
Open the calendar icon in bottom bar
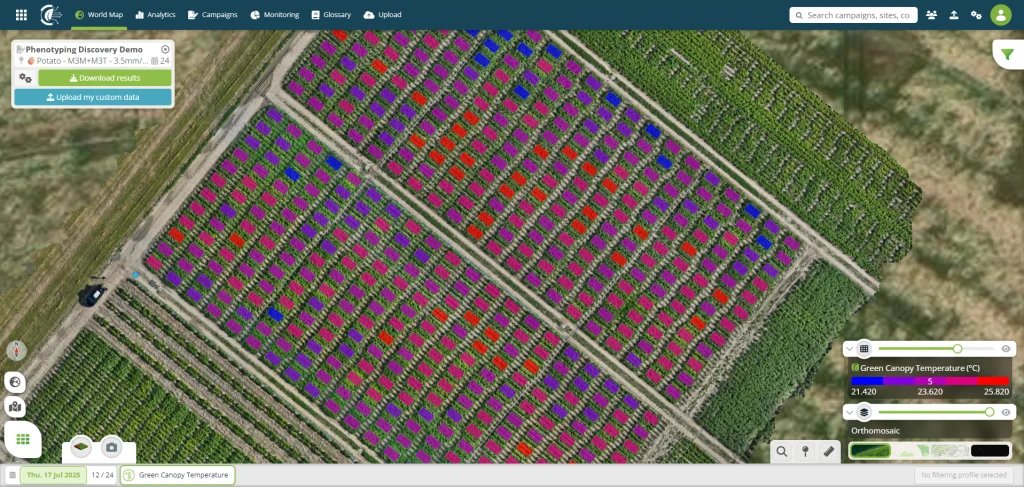[x=12, y=475]
